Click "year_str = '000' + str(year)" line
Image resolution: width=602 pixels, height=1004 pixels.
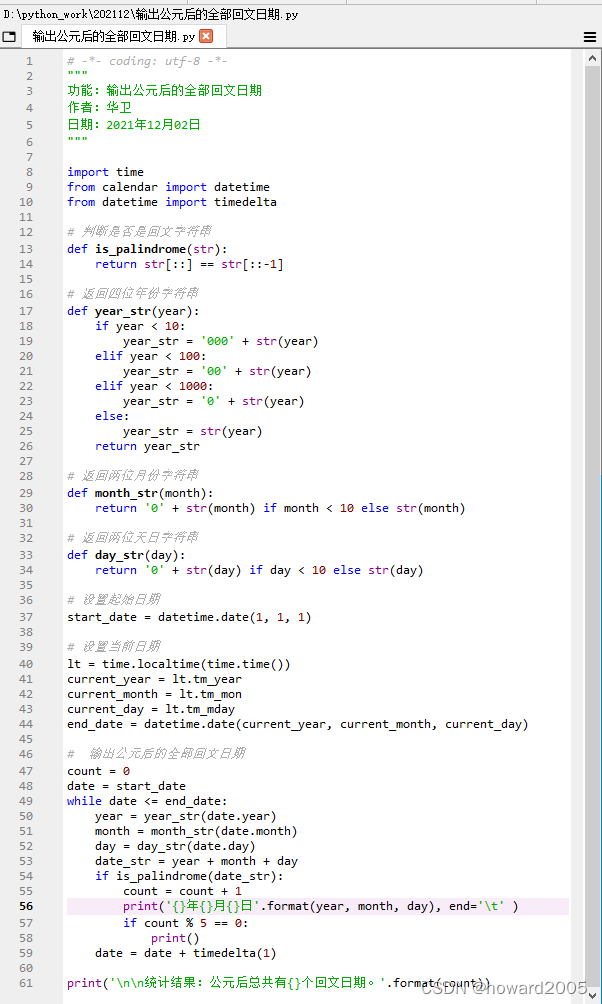click(x=220, y=341)
